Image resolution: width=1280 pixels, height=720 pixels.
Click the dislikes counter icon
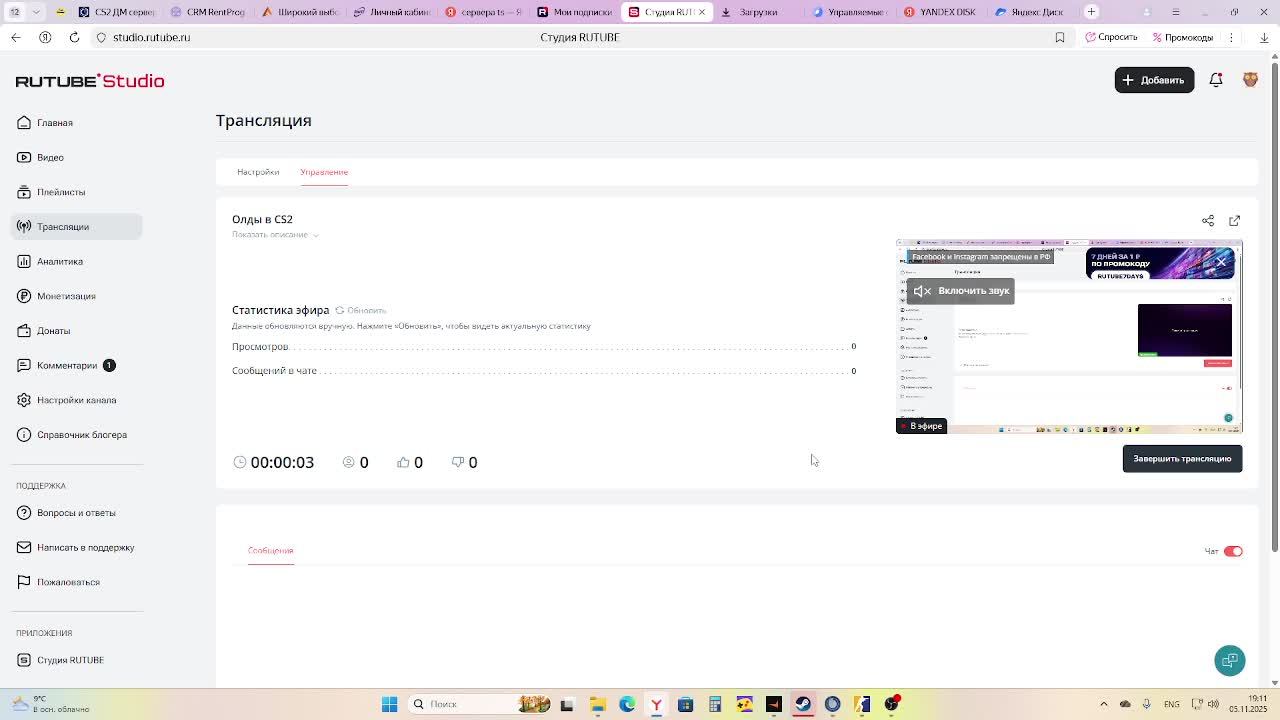point(458,462)
